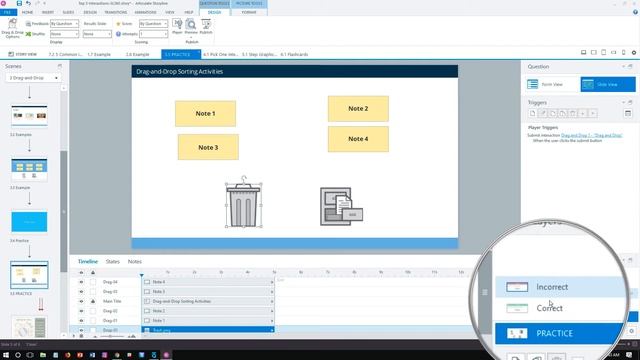Open the Shuffle None dropdown

pos(64,34)
